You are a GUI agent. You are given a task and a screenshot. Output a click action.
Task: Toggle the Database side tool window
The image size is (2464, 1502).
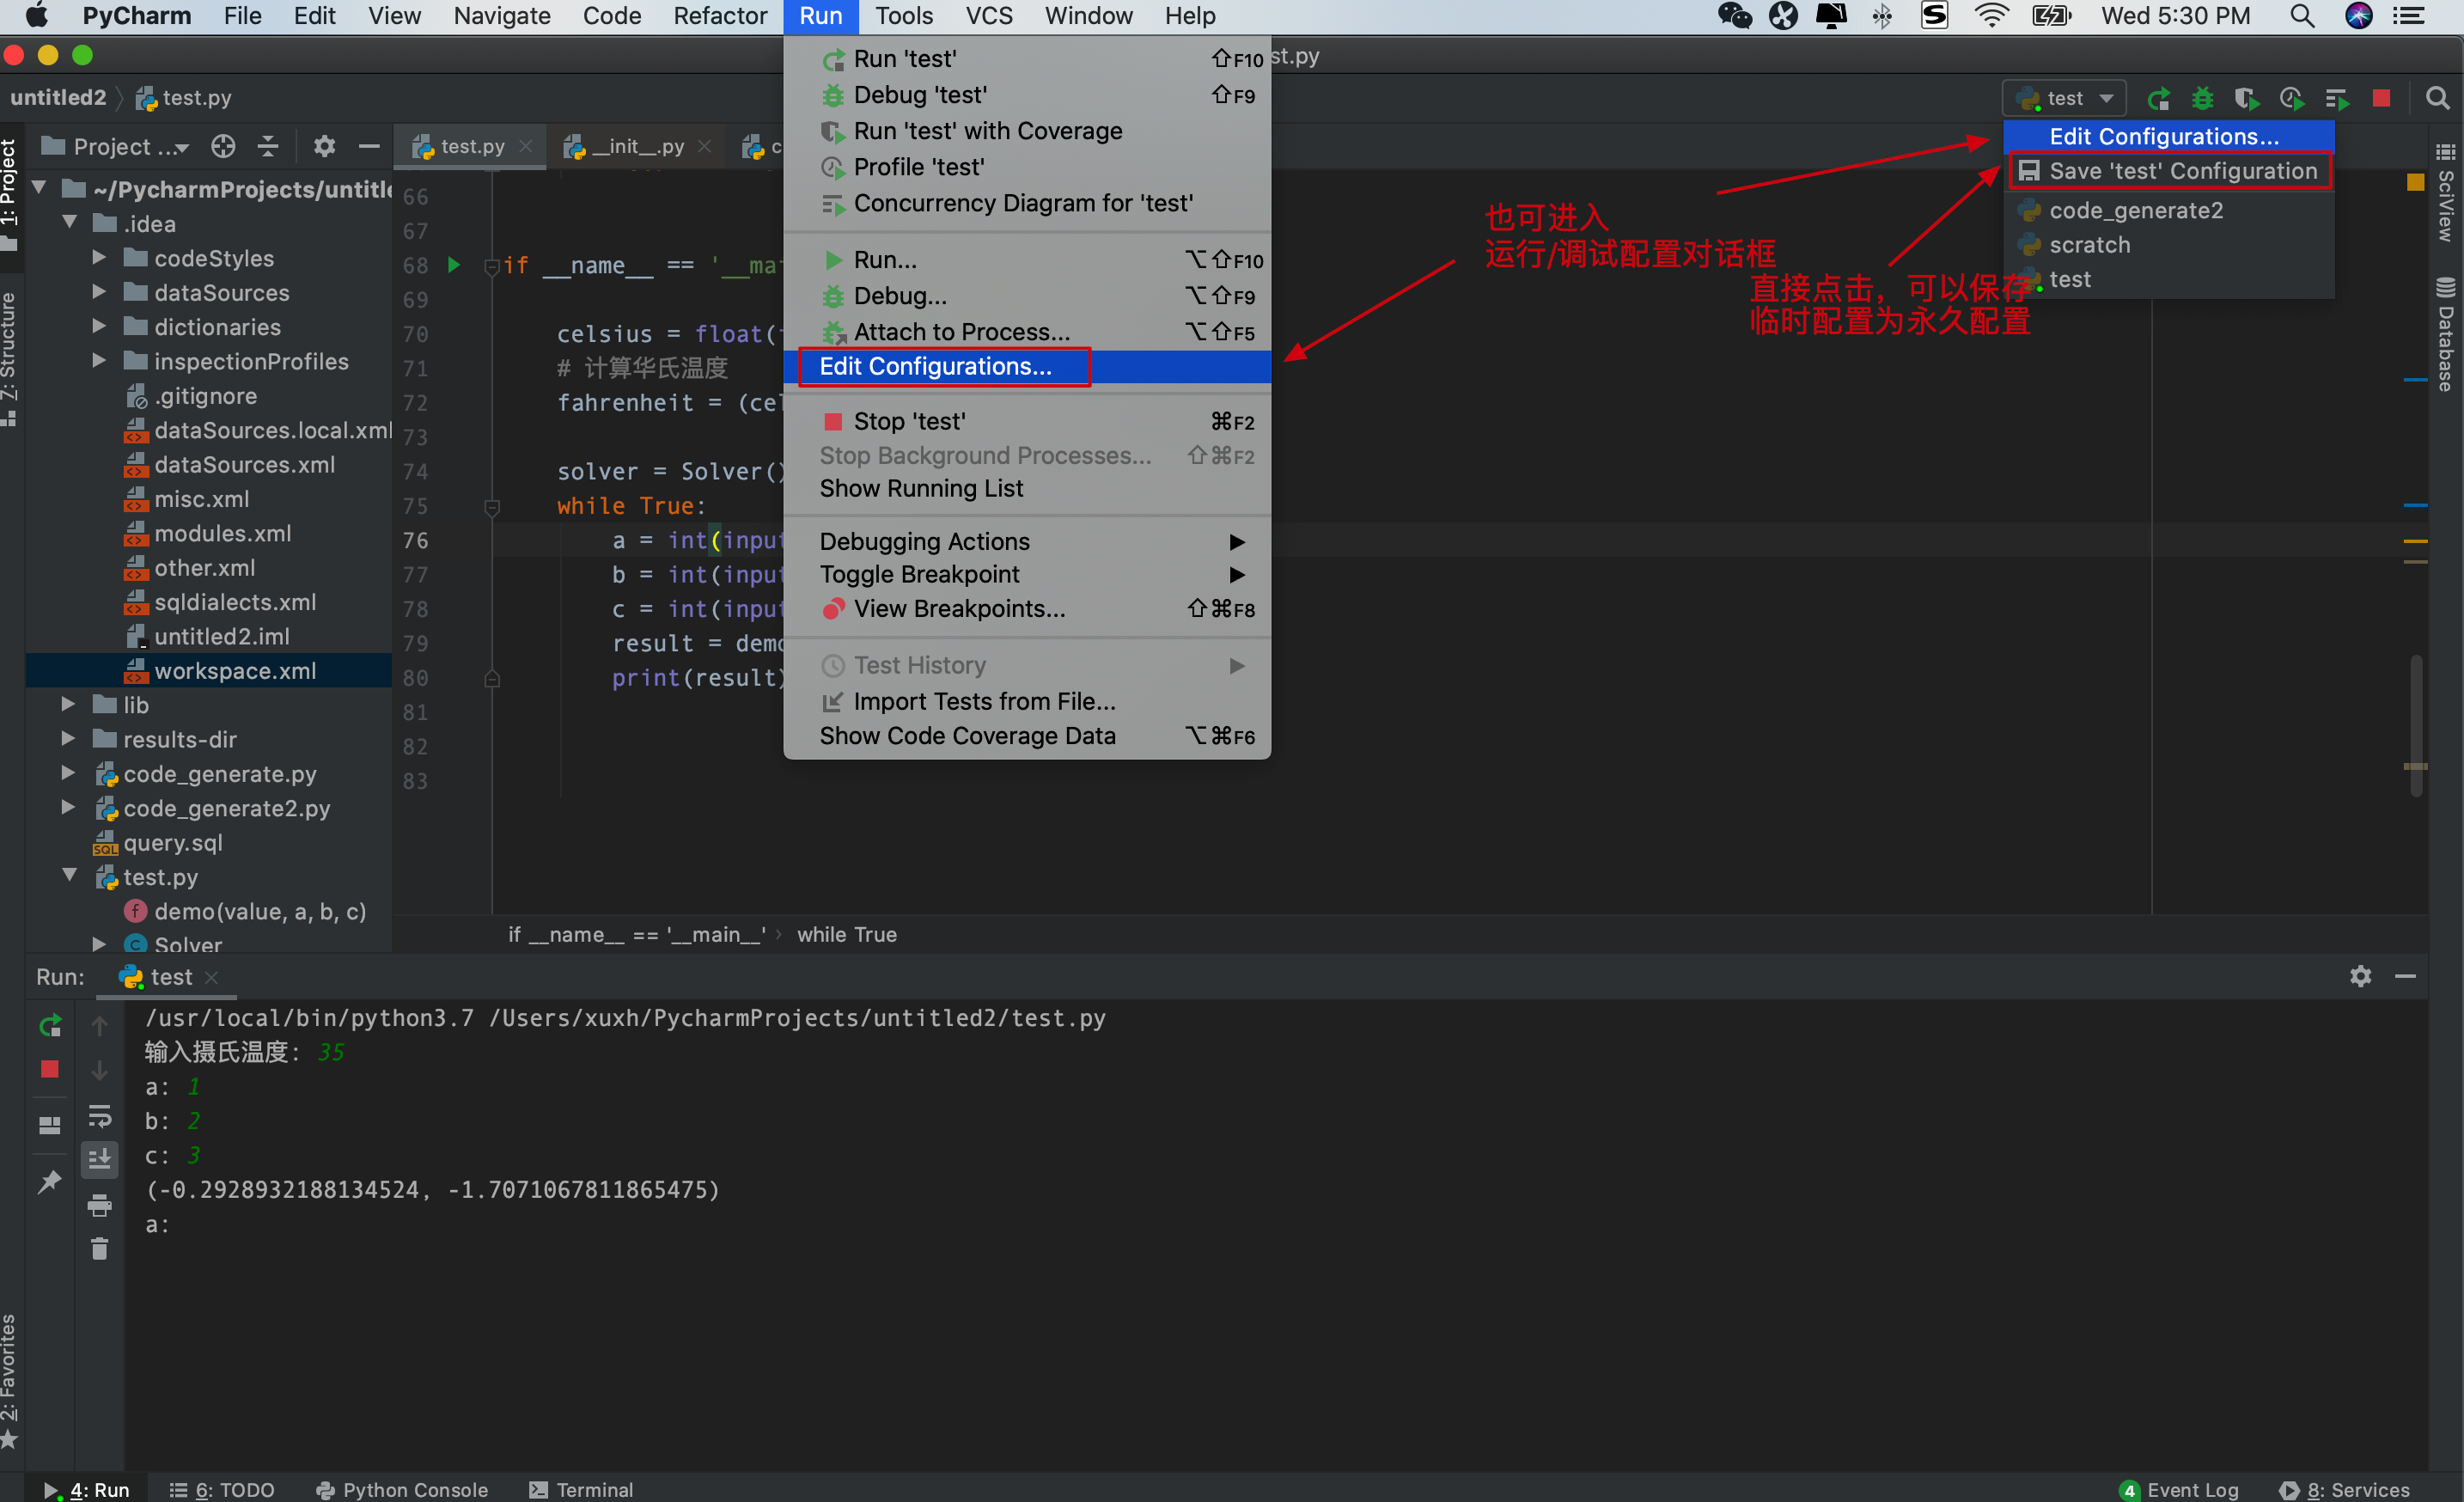(2445, 335)
